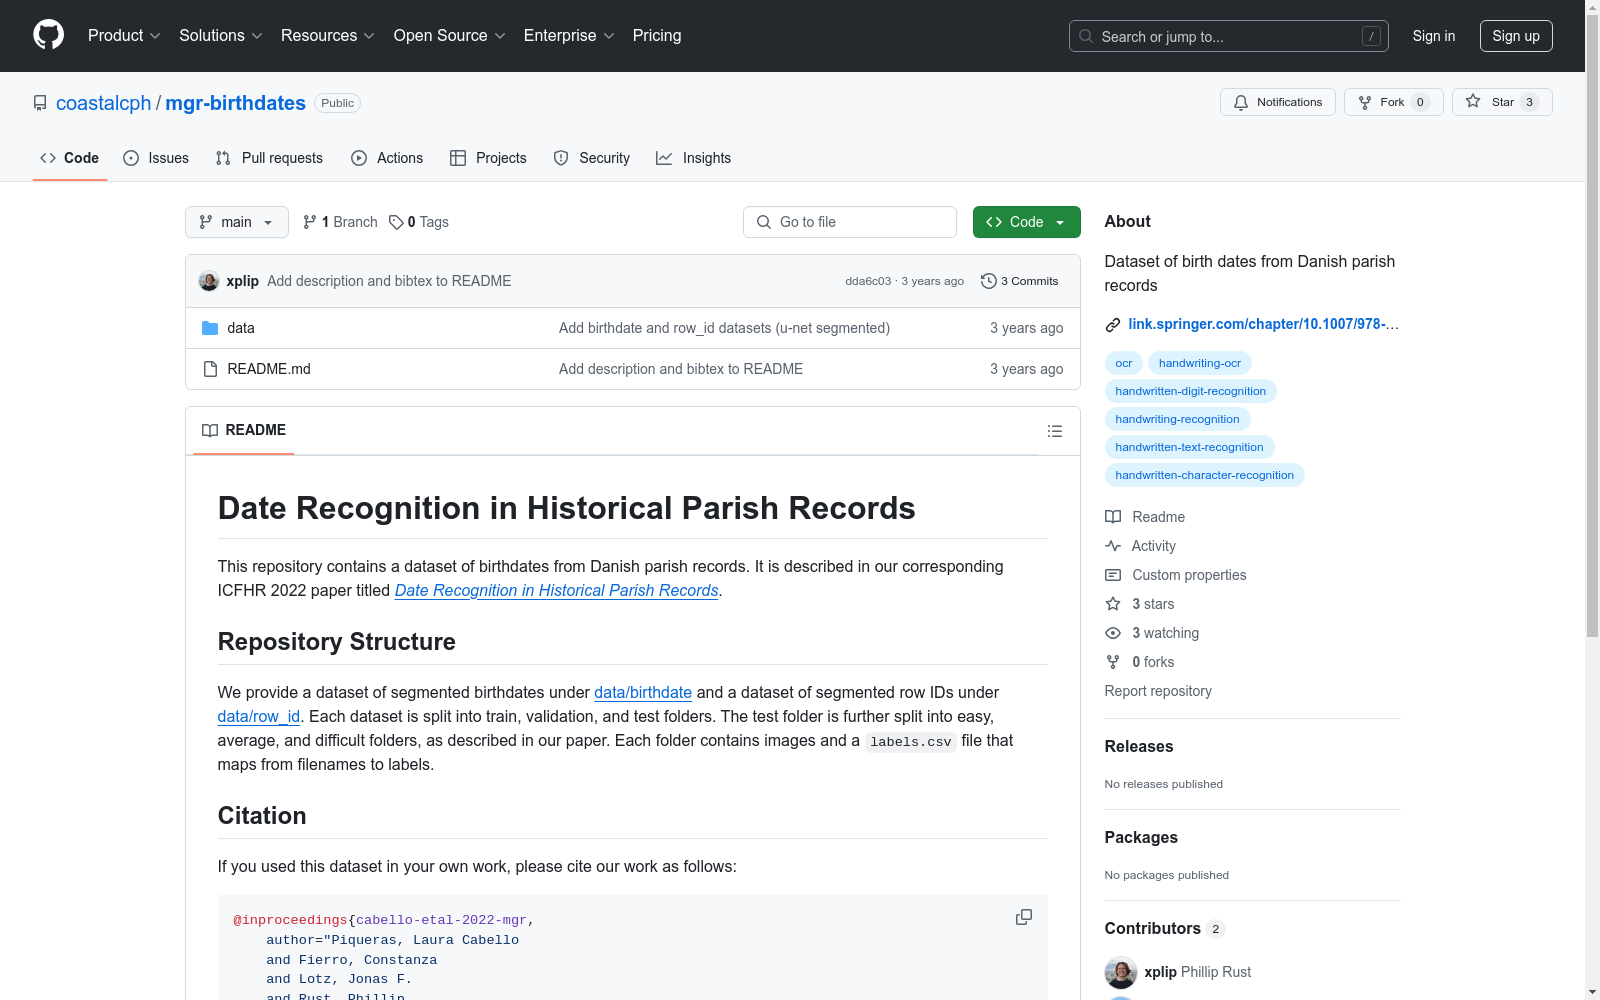Open the Issues tab

pyautogui.click(x=156, y=158)
